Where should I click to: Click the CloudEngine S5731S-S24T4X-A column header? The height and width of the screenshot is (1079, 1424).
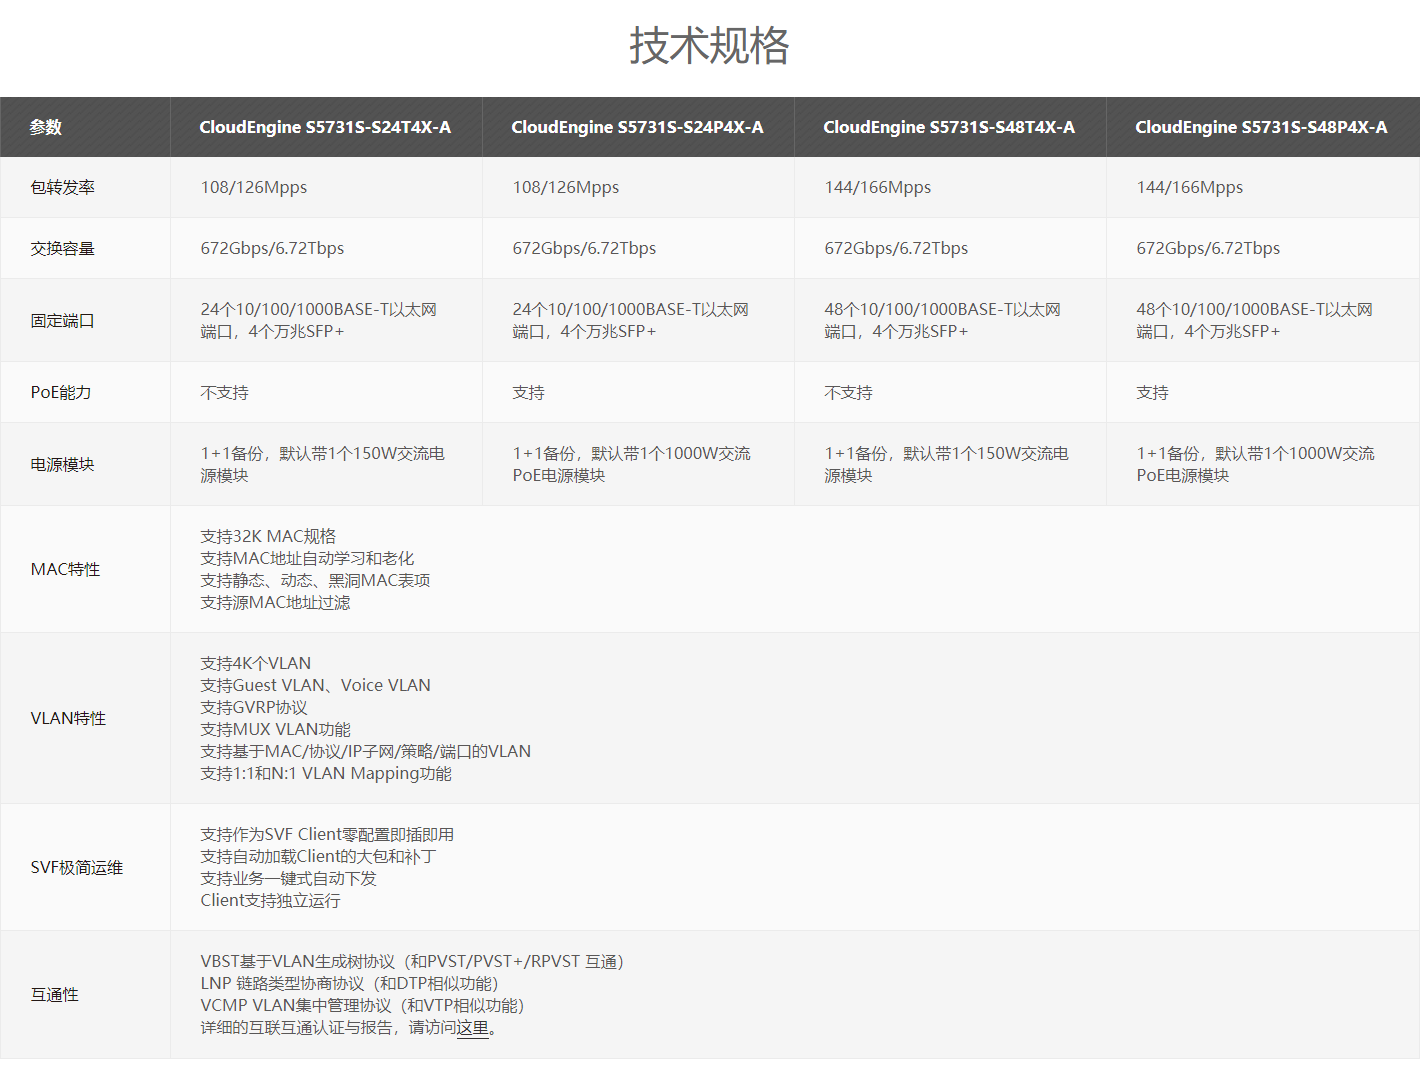[x=325, y=127]
